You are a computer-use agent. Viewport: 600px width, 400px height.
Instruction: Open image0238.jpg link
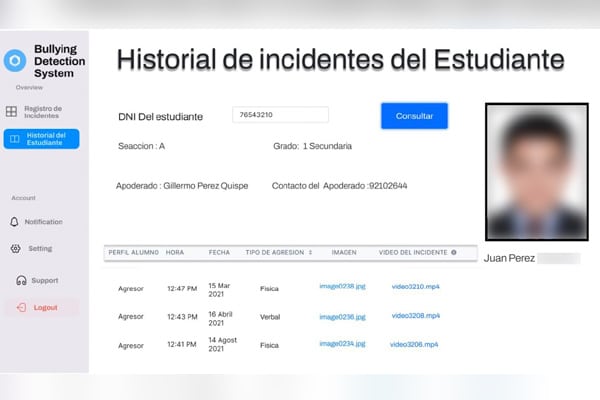point(342,287)
